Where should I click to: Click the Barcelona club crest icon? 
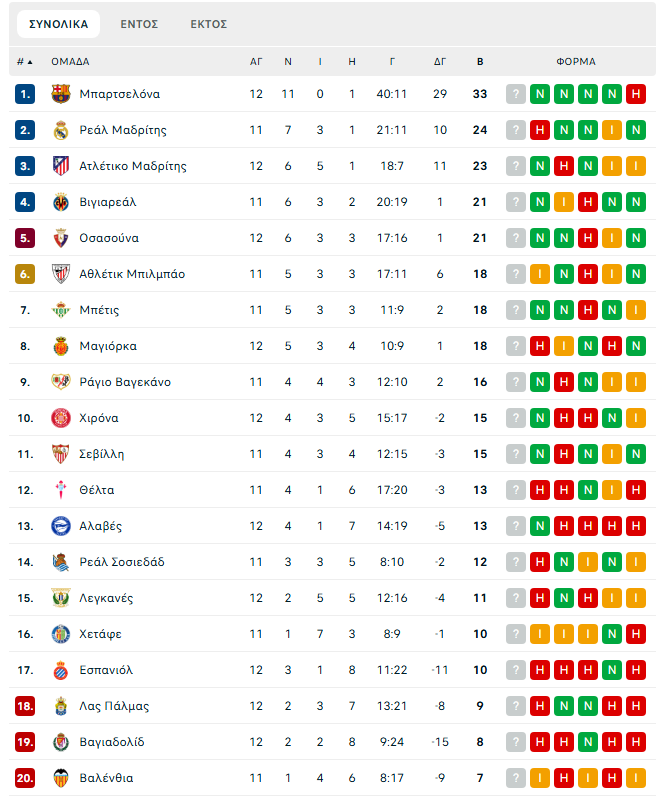tap(61, 94)
